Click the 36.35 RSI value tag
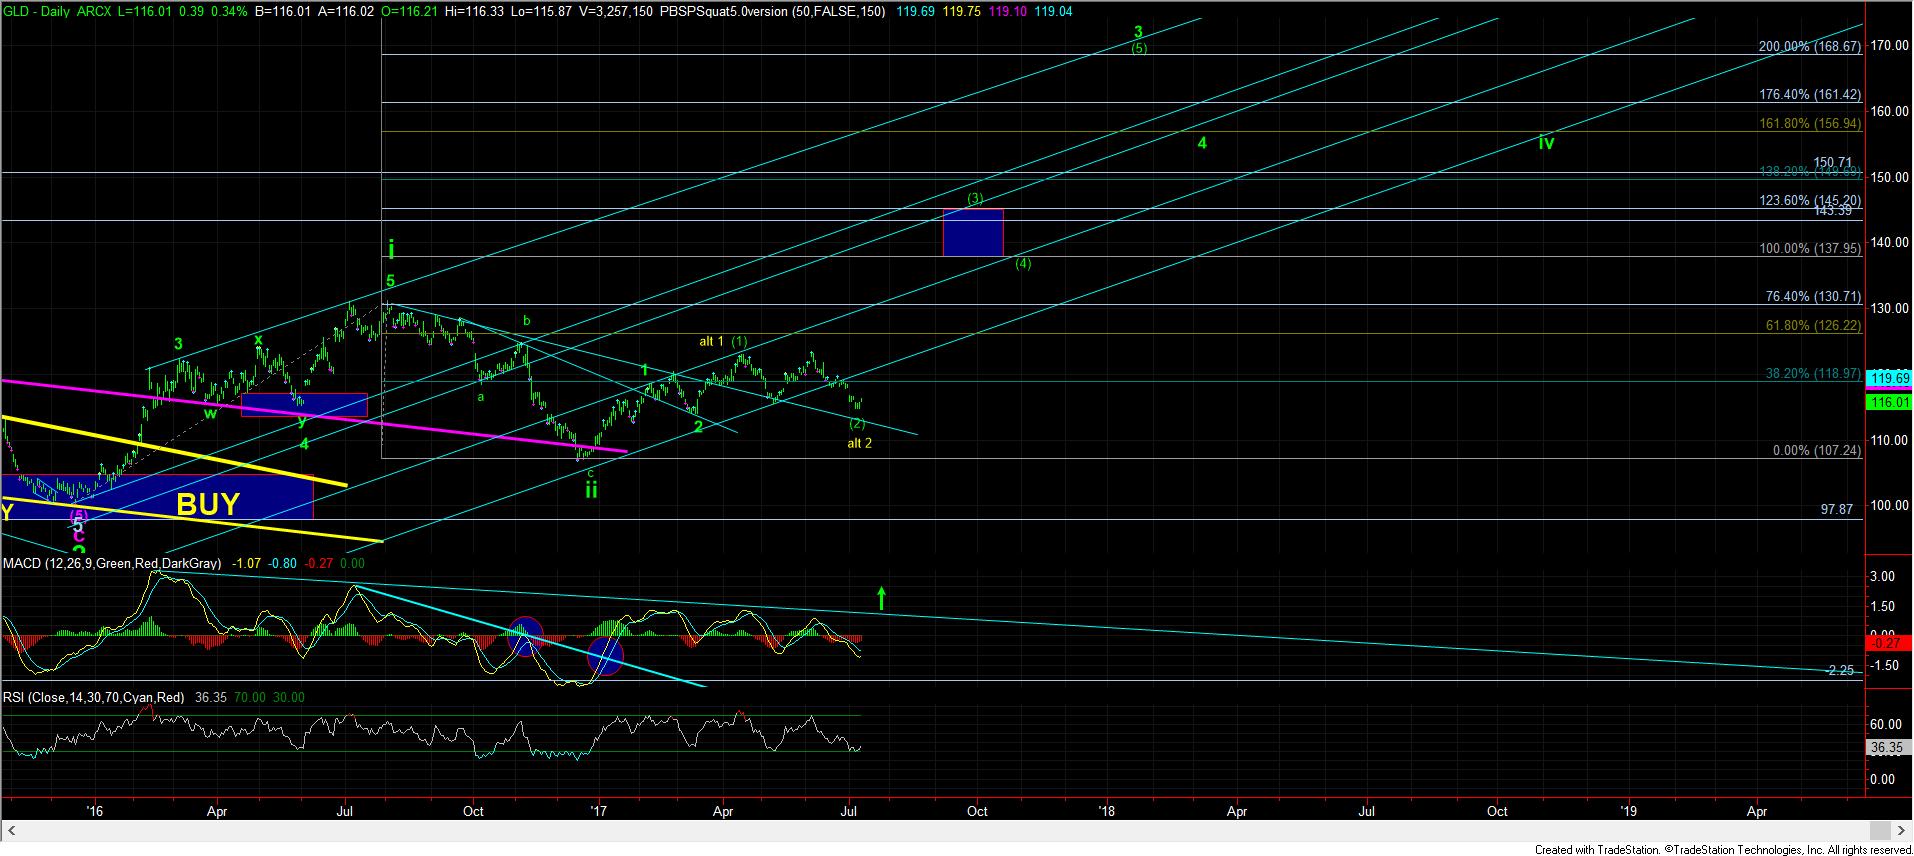 coord(1889,747)
